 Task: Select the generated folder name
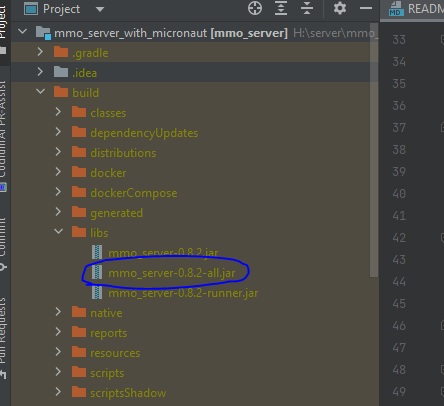click(x=116, y=213)
